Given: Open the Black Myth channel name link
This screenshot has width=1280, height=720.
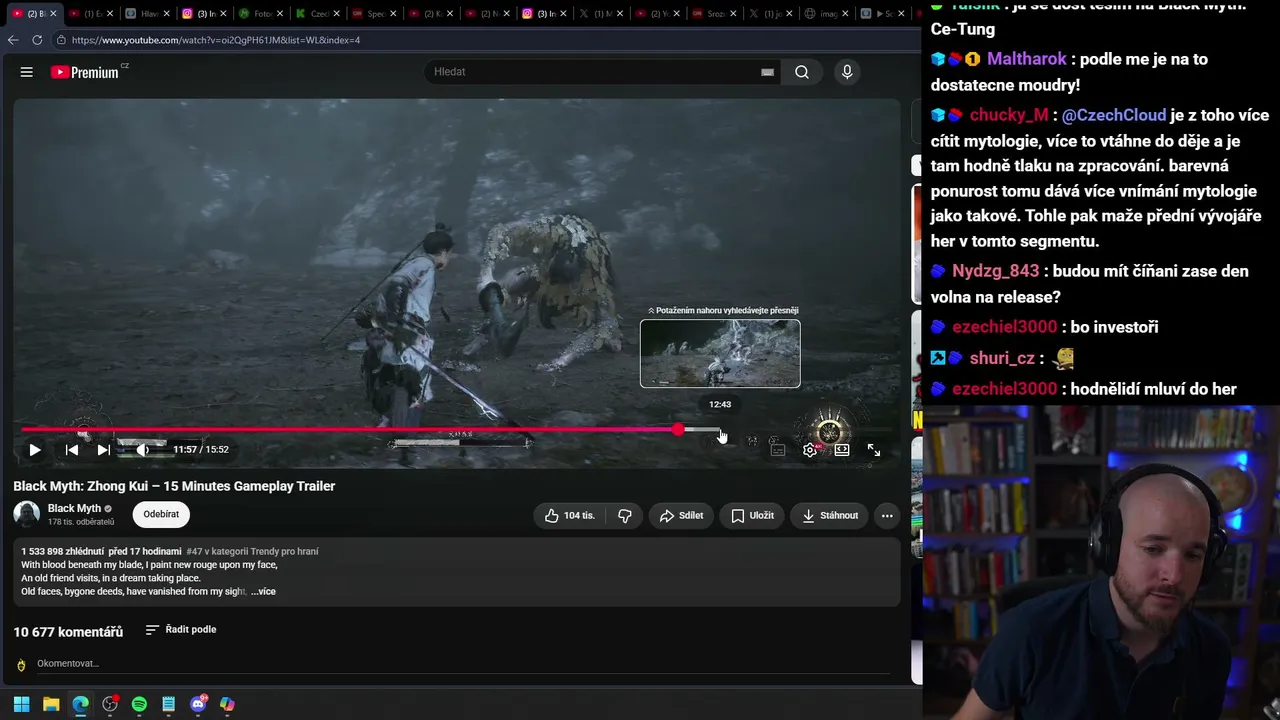Looking at the screenshot, I should coord(74,509).
